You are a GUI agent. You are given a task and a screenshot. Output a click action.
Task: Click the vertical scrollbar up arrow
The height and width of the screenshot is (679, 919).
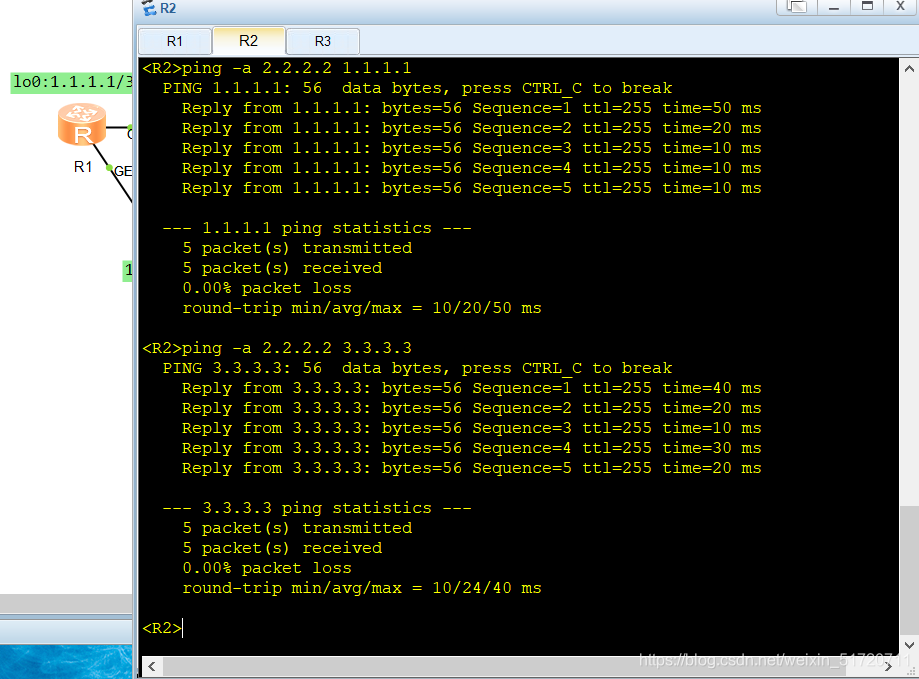(909, 69)
